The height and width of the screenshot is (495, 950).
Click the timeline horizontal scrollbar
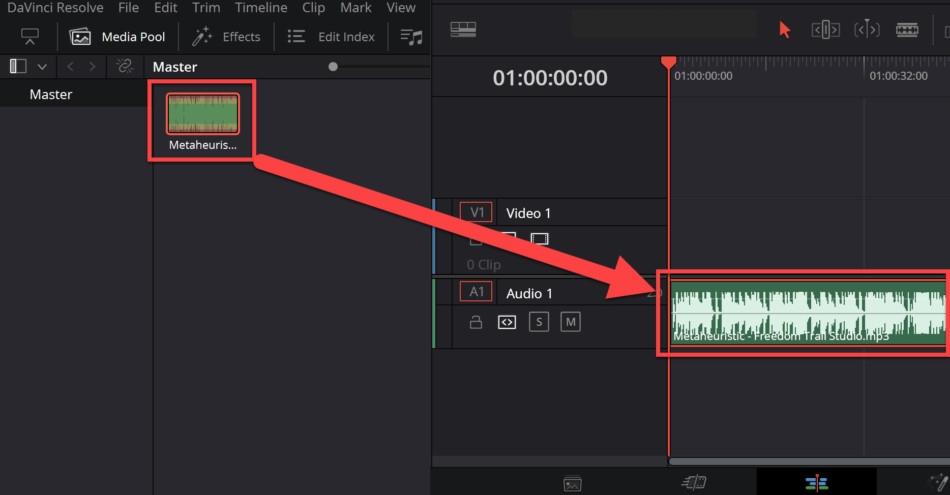(809, 462)
